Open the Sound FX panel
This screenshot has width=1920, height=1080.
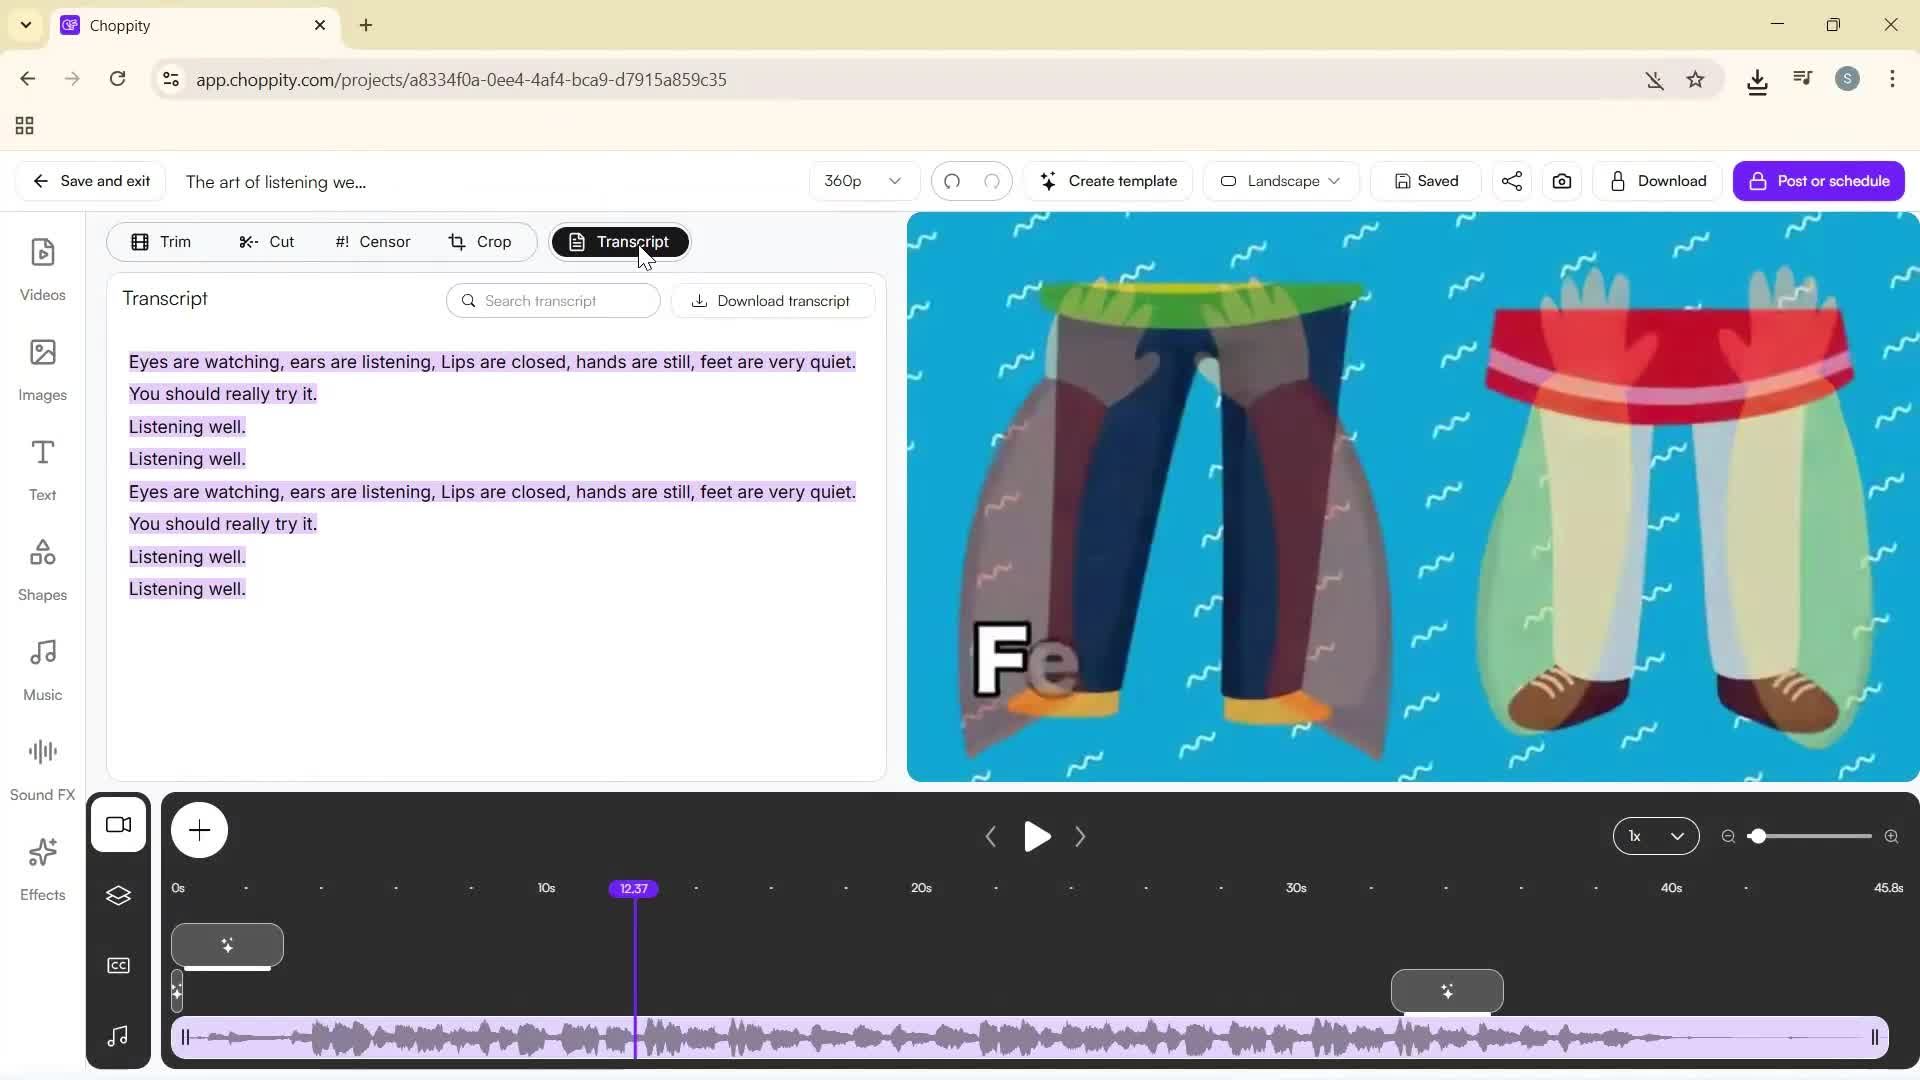coord(42,766)
